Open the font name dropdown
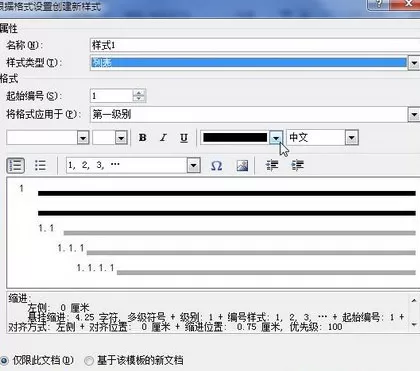The width and height of the screenshot is (420, 371). pos(83,138)
